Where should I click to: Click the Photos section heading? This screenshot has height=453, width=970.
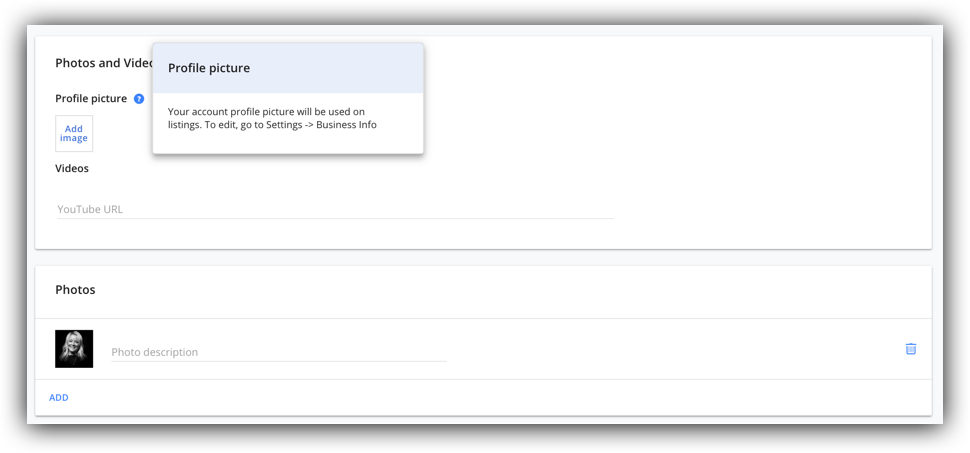coord(75,290)
